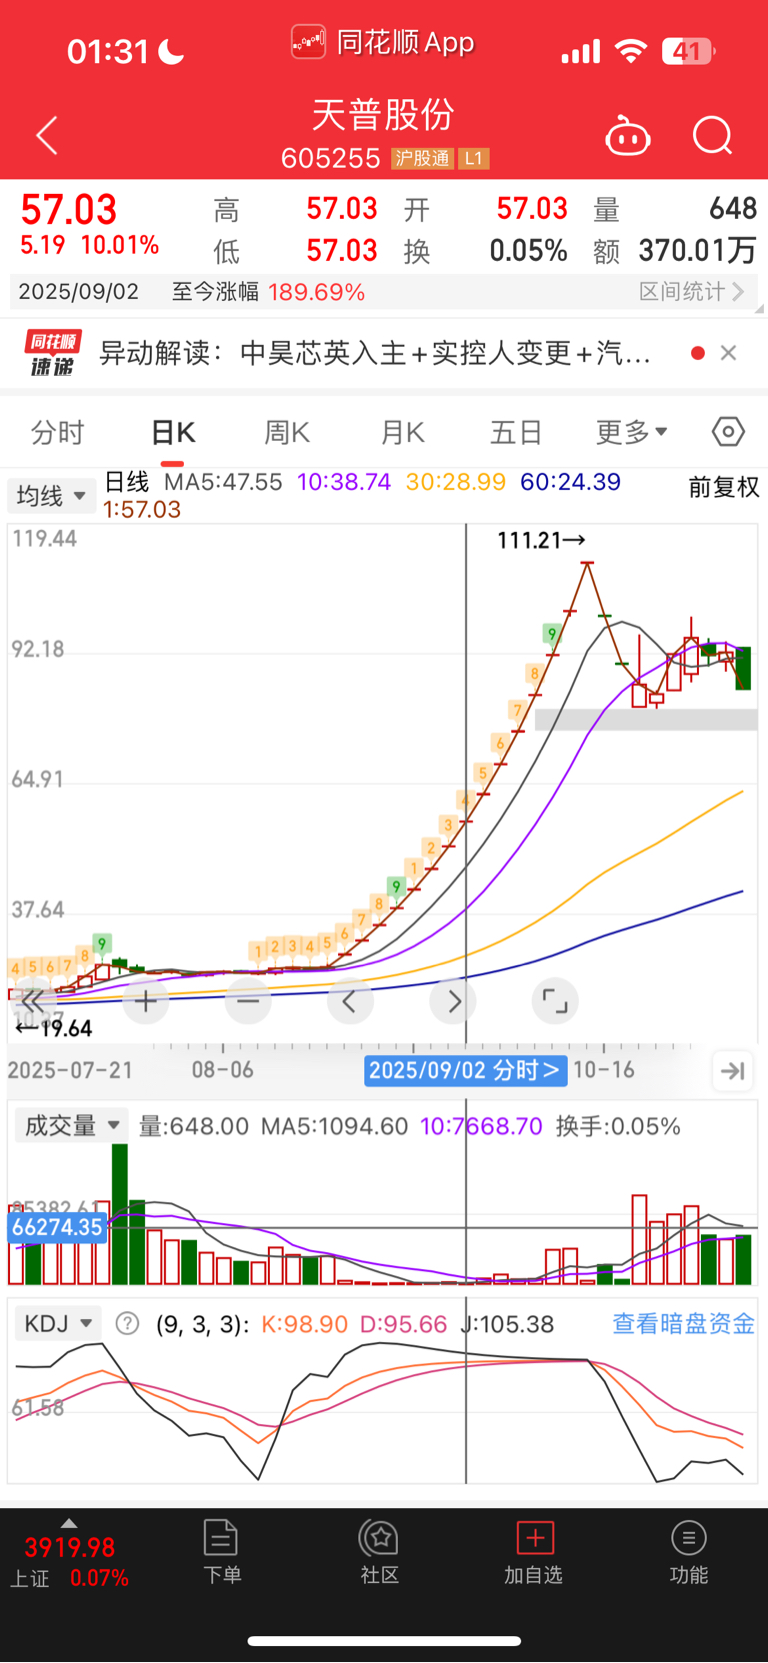768x1663 pixels.
Task: Tap the KDJ help question mark icon
Action: pyautogui.click(x=127, y=1324)
